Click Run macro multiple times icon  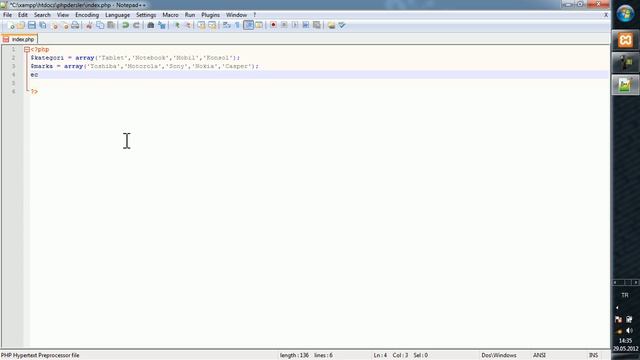pos(306,25)
